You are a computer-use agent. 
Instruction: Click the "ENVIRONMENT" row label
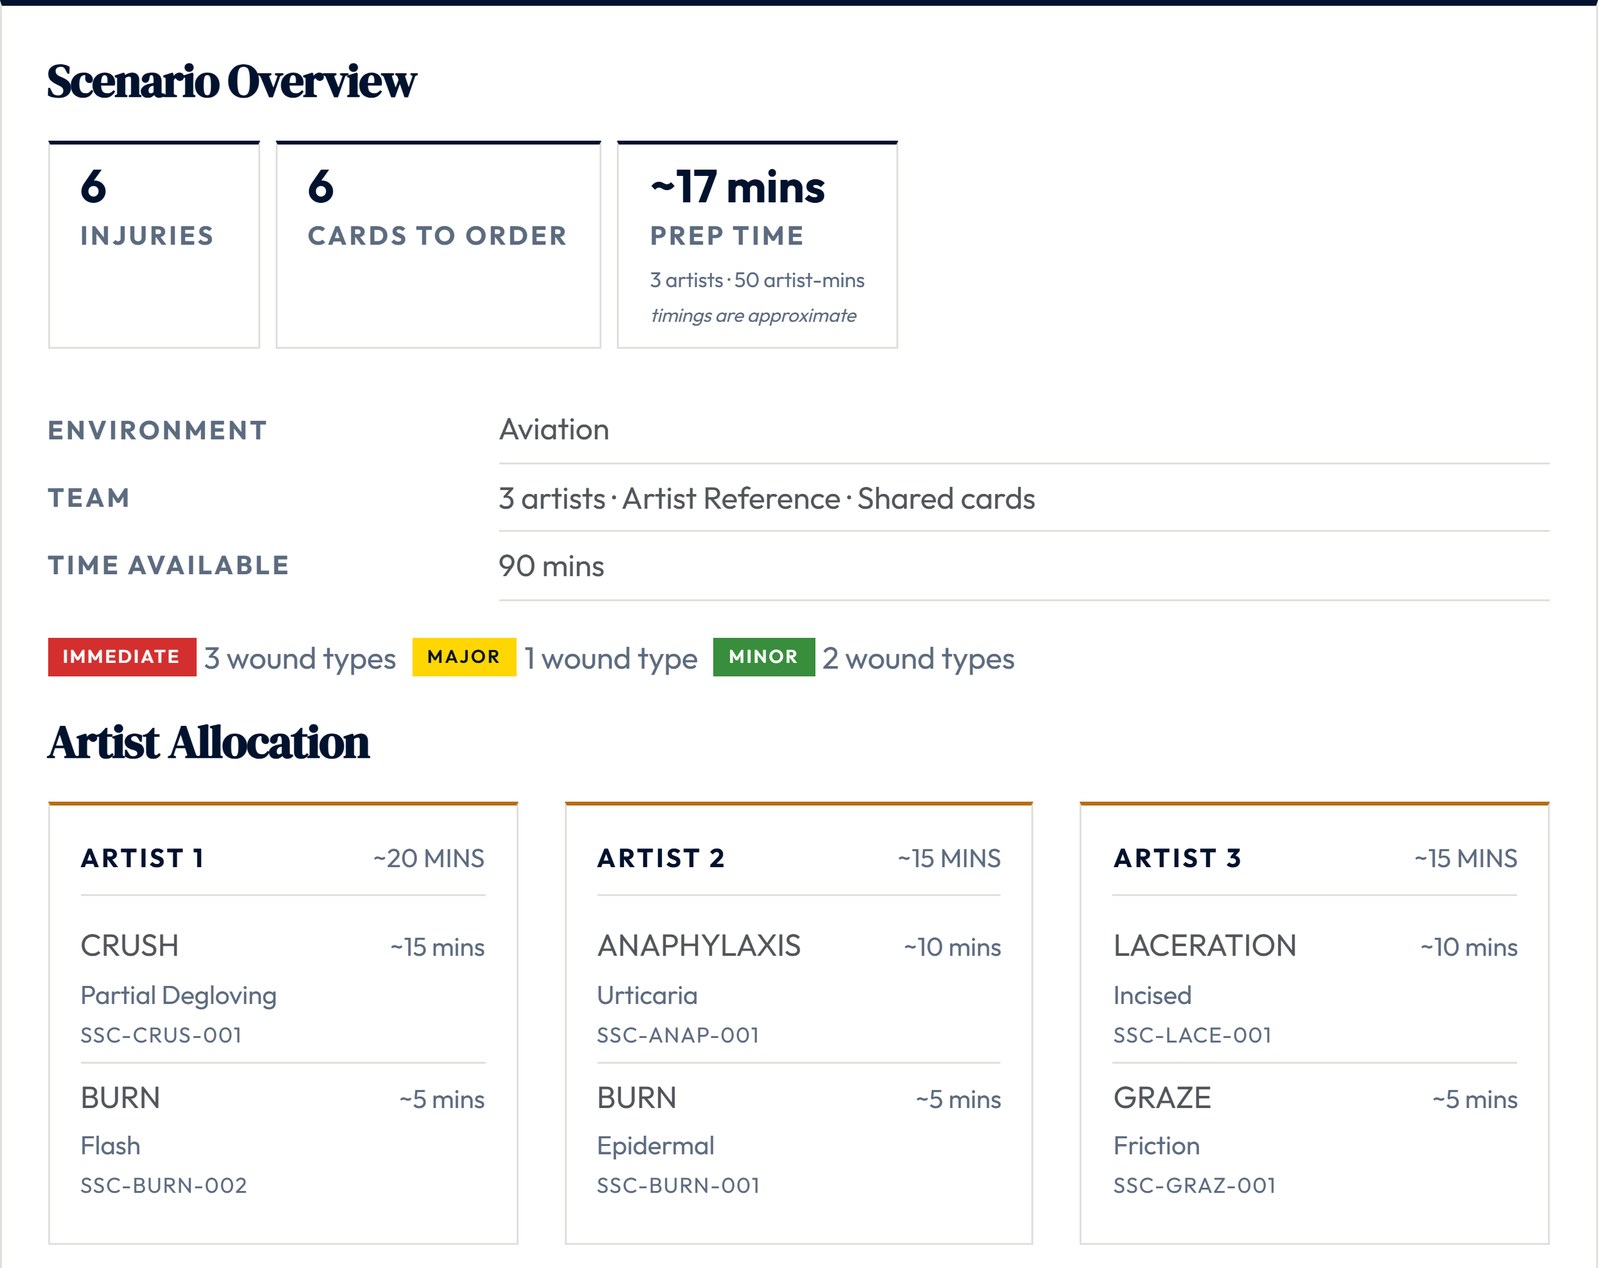point(157,431)
